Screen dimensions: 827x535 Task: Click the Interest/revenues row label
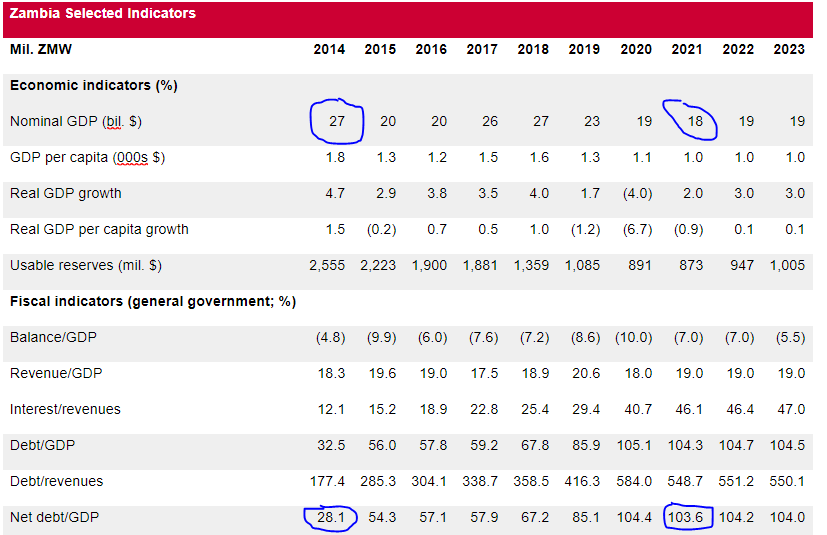65,409
